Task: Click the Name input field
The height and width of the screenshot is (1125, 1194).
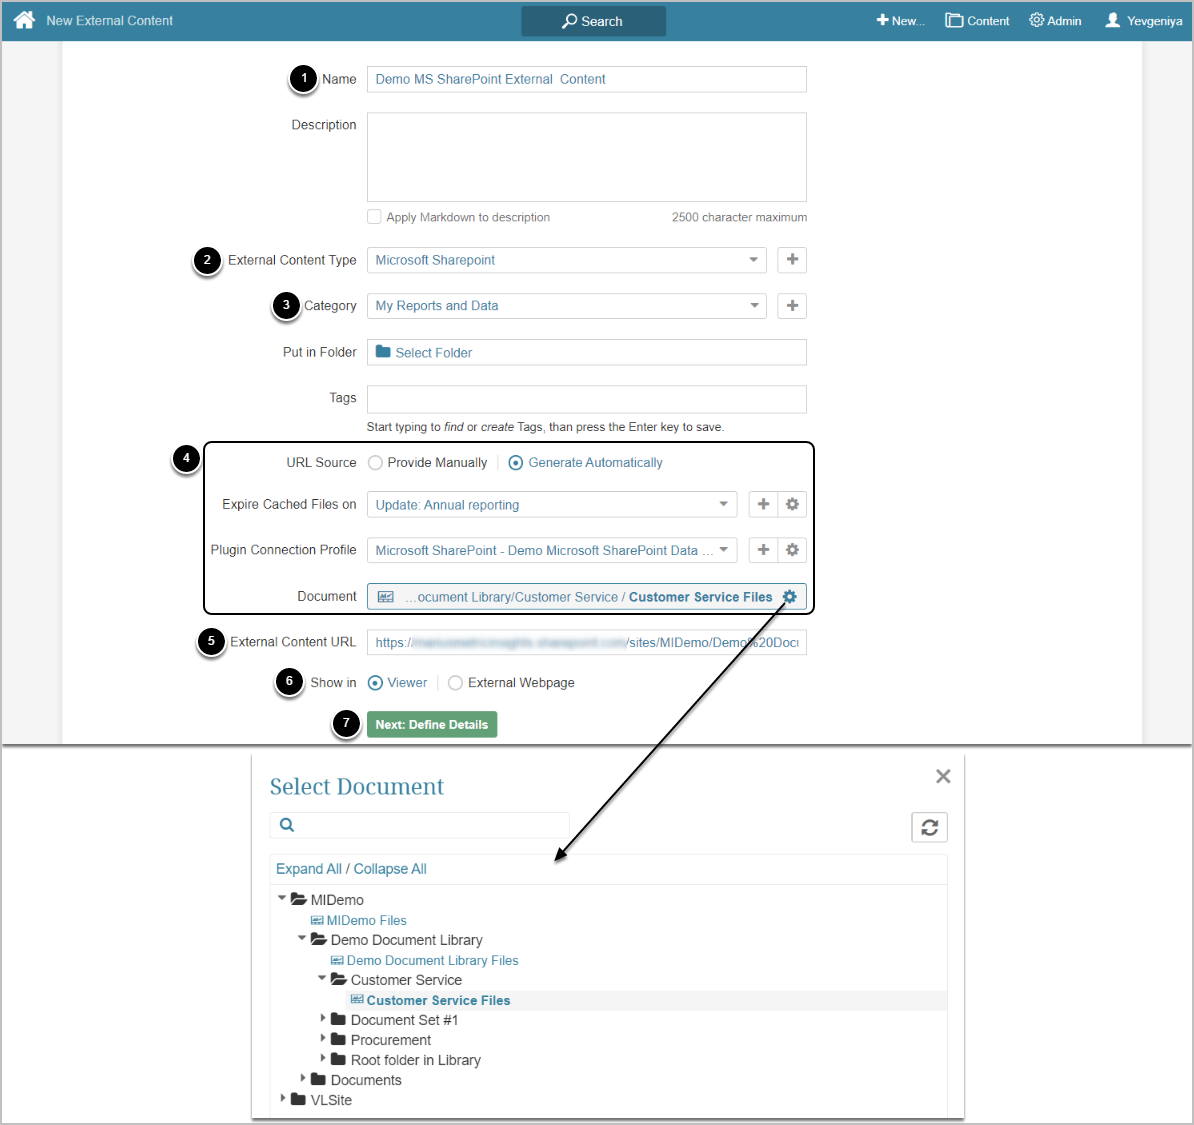Action: [x=586, y=79]
